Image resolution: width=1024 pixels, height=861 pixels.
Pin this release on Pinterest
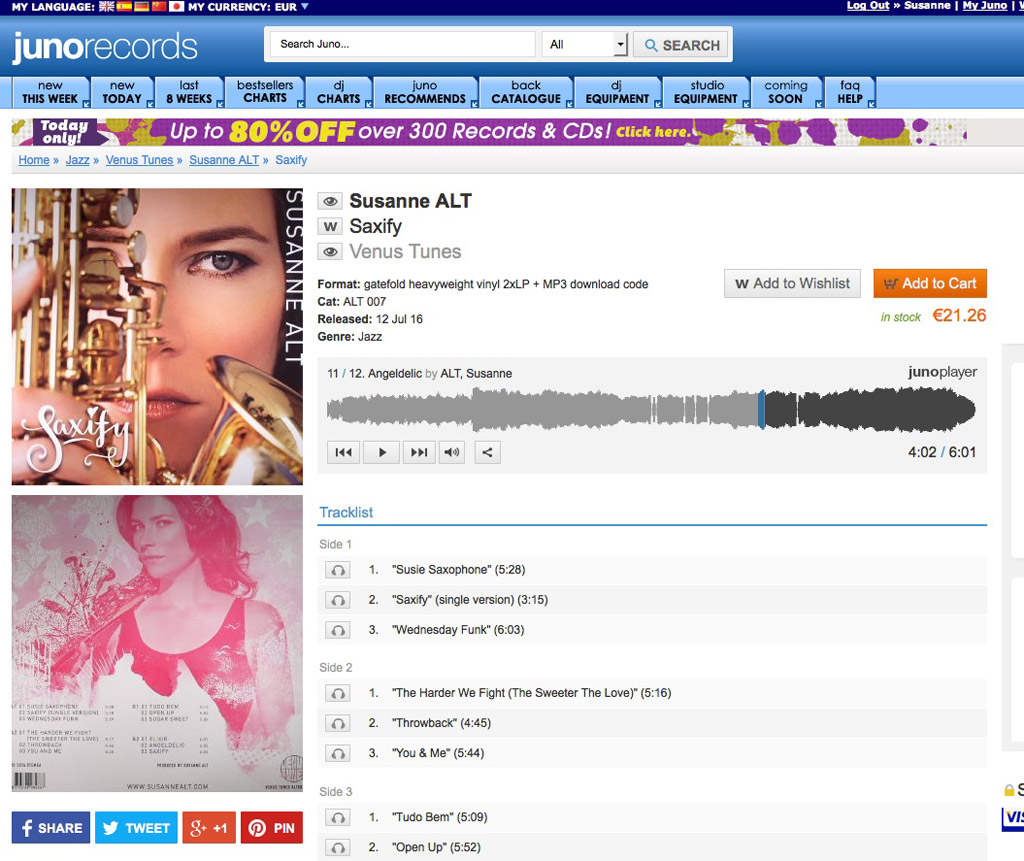pos(272,828)
